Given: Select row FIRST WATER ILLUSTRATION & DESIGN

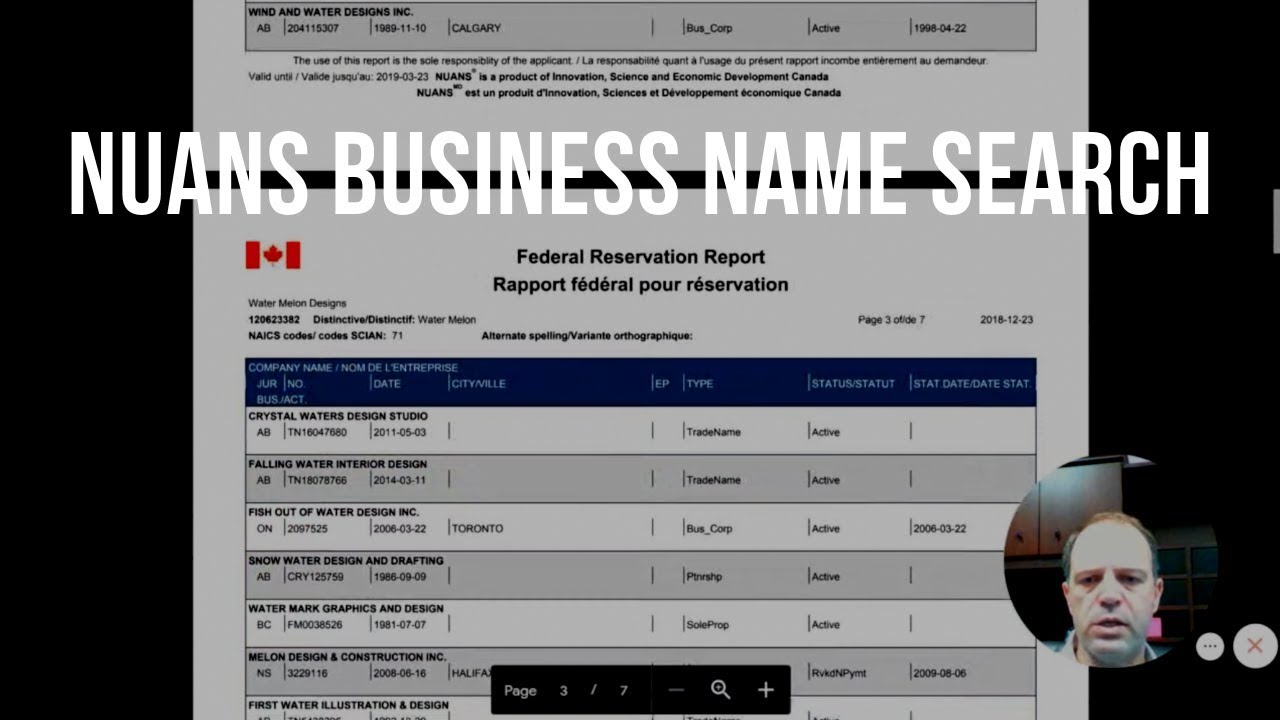Looking at the screenshot, I should point(640,708).
